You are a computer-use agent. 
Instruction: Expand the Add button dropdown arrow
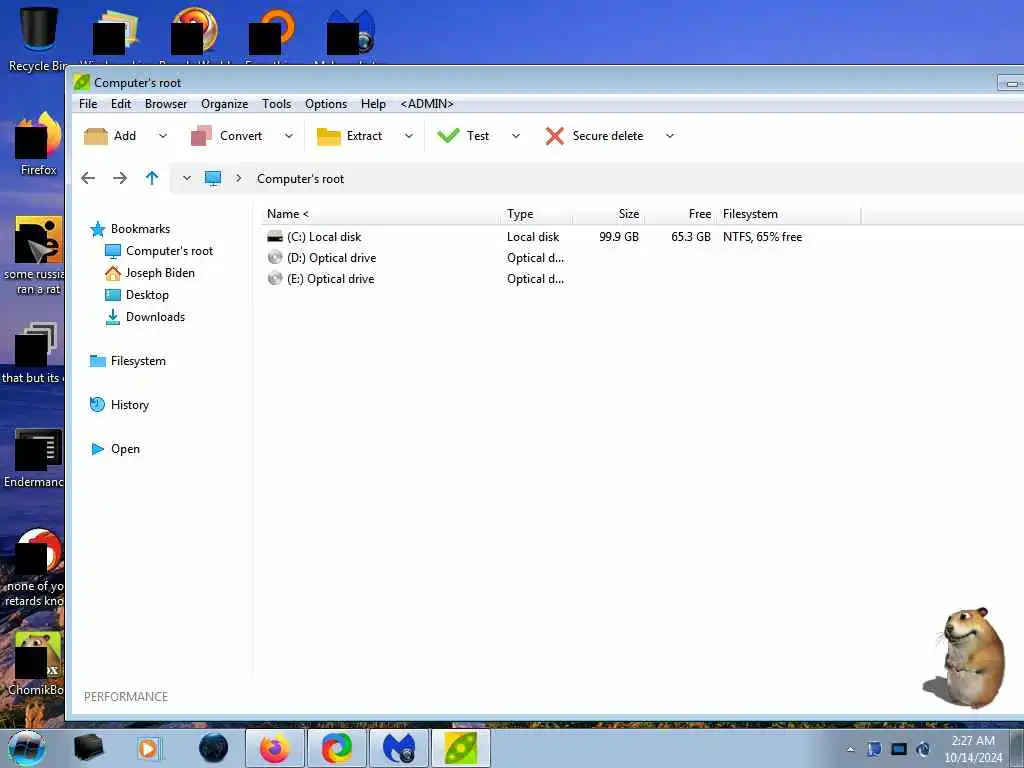coord(163,136)
